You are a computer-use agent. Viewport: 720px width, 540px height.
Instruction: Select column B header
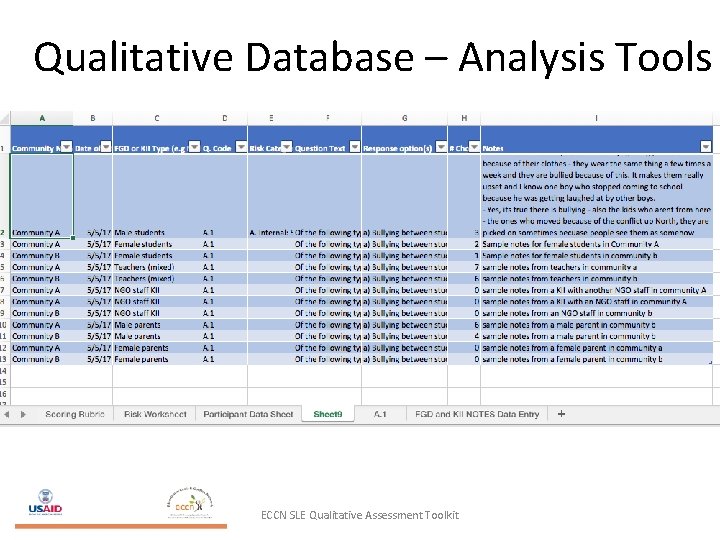(93, 118)
